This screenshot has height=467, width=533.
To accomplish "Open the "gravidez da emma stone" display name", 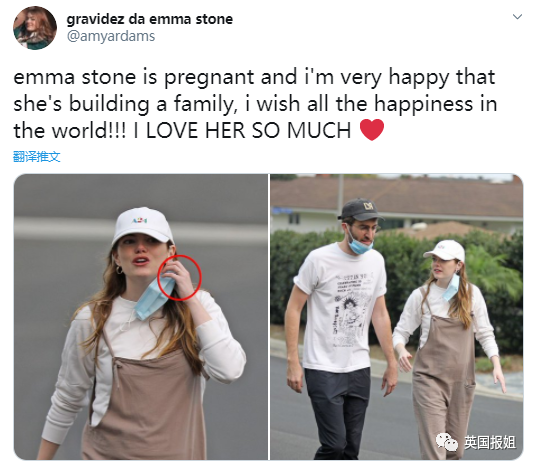I will click(x=150, y=19).
